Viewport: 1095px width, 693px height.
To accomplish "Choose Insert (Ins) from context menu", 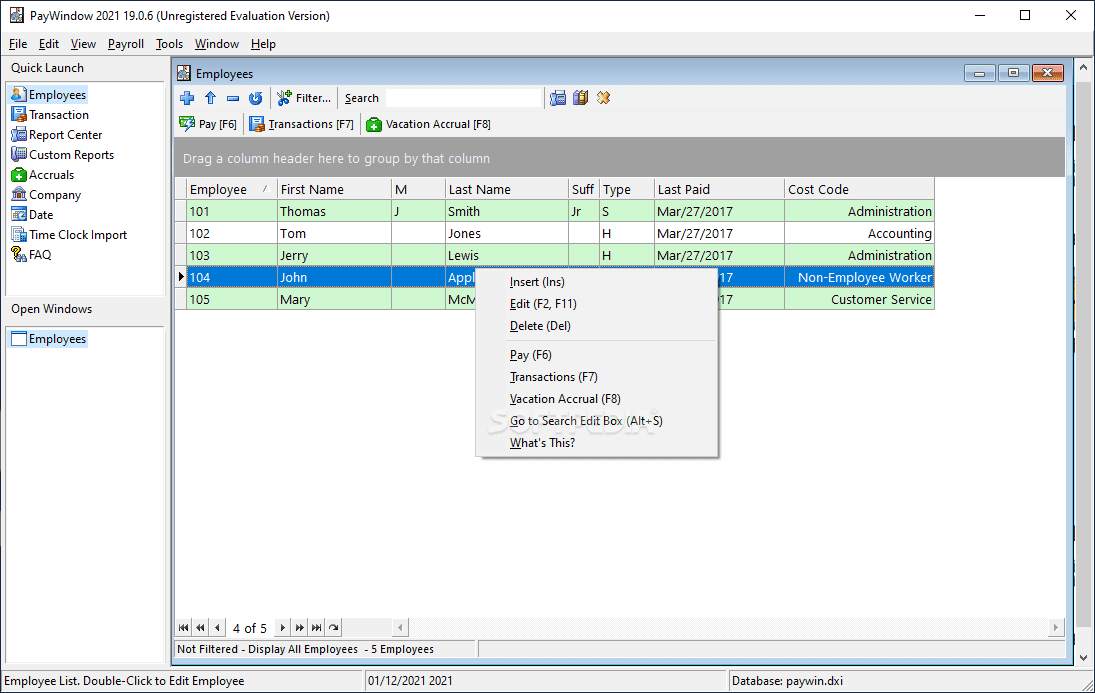I will point(596,282).
